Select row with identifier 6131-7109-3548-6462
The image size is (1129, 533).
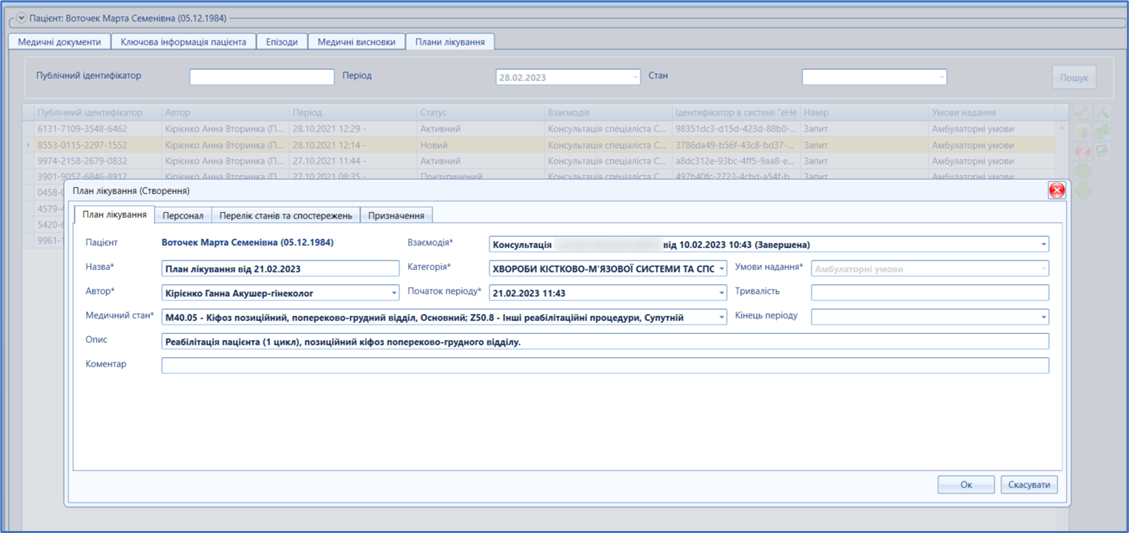click(540, 129)
